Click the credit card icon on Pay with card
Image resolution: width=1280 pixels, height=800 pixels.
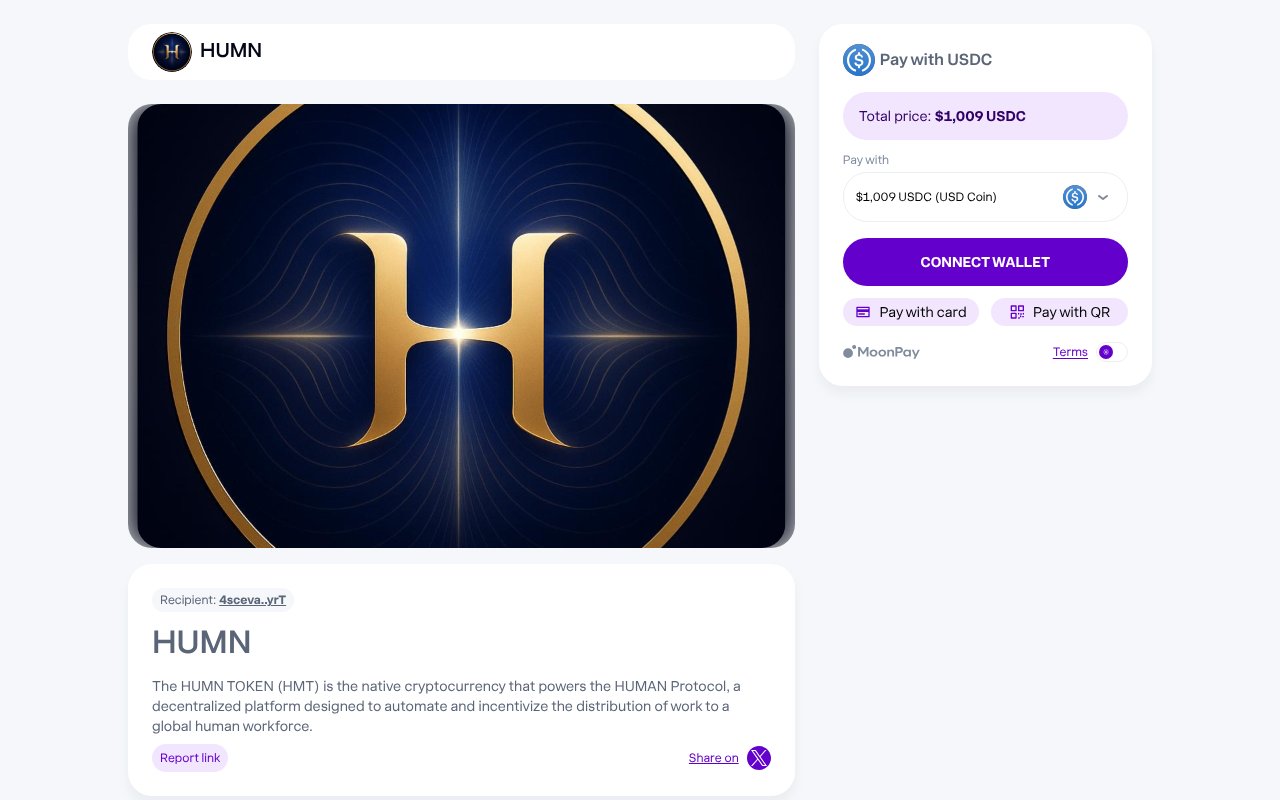(x=862, y=312)
